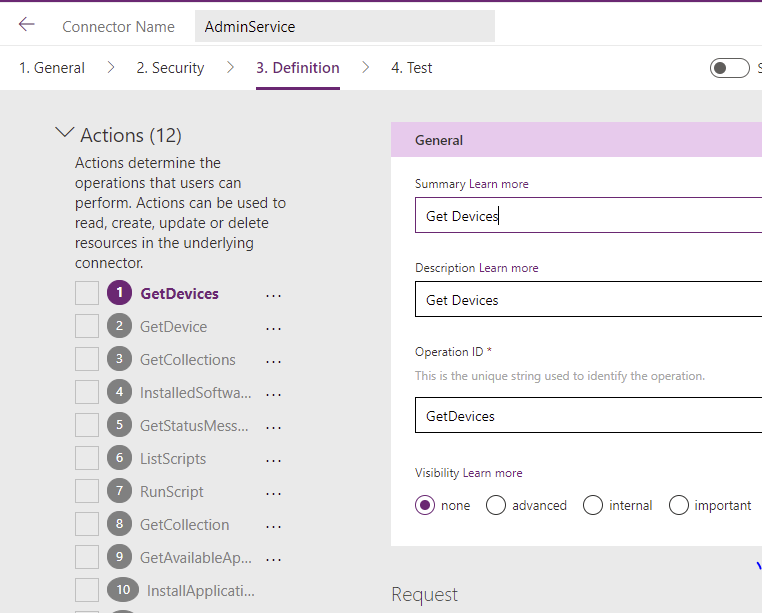The width and height of the screenshot is (762, 613).
Task: Open the more options menu for RunScript
Action: pyautogui.click(x=274, y=493)
